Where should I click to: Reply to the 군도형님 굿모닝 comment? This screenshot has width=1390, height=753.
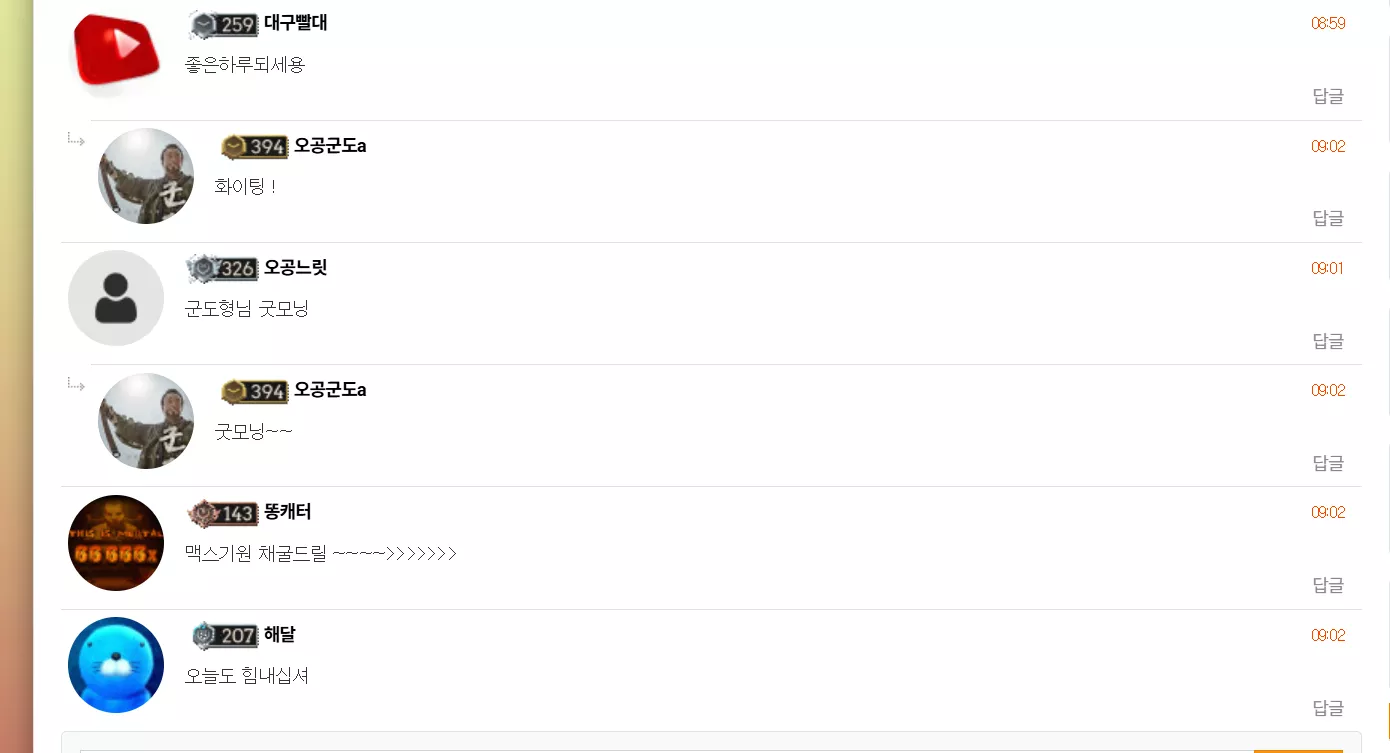(x=1328, y=341)
